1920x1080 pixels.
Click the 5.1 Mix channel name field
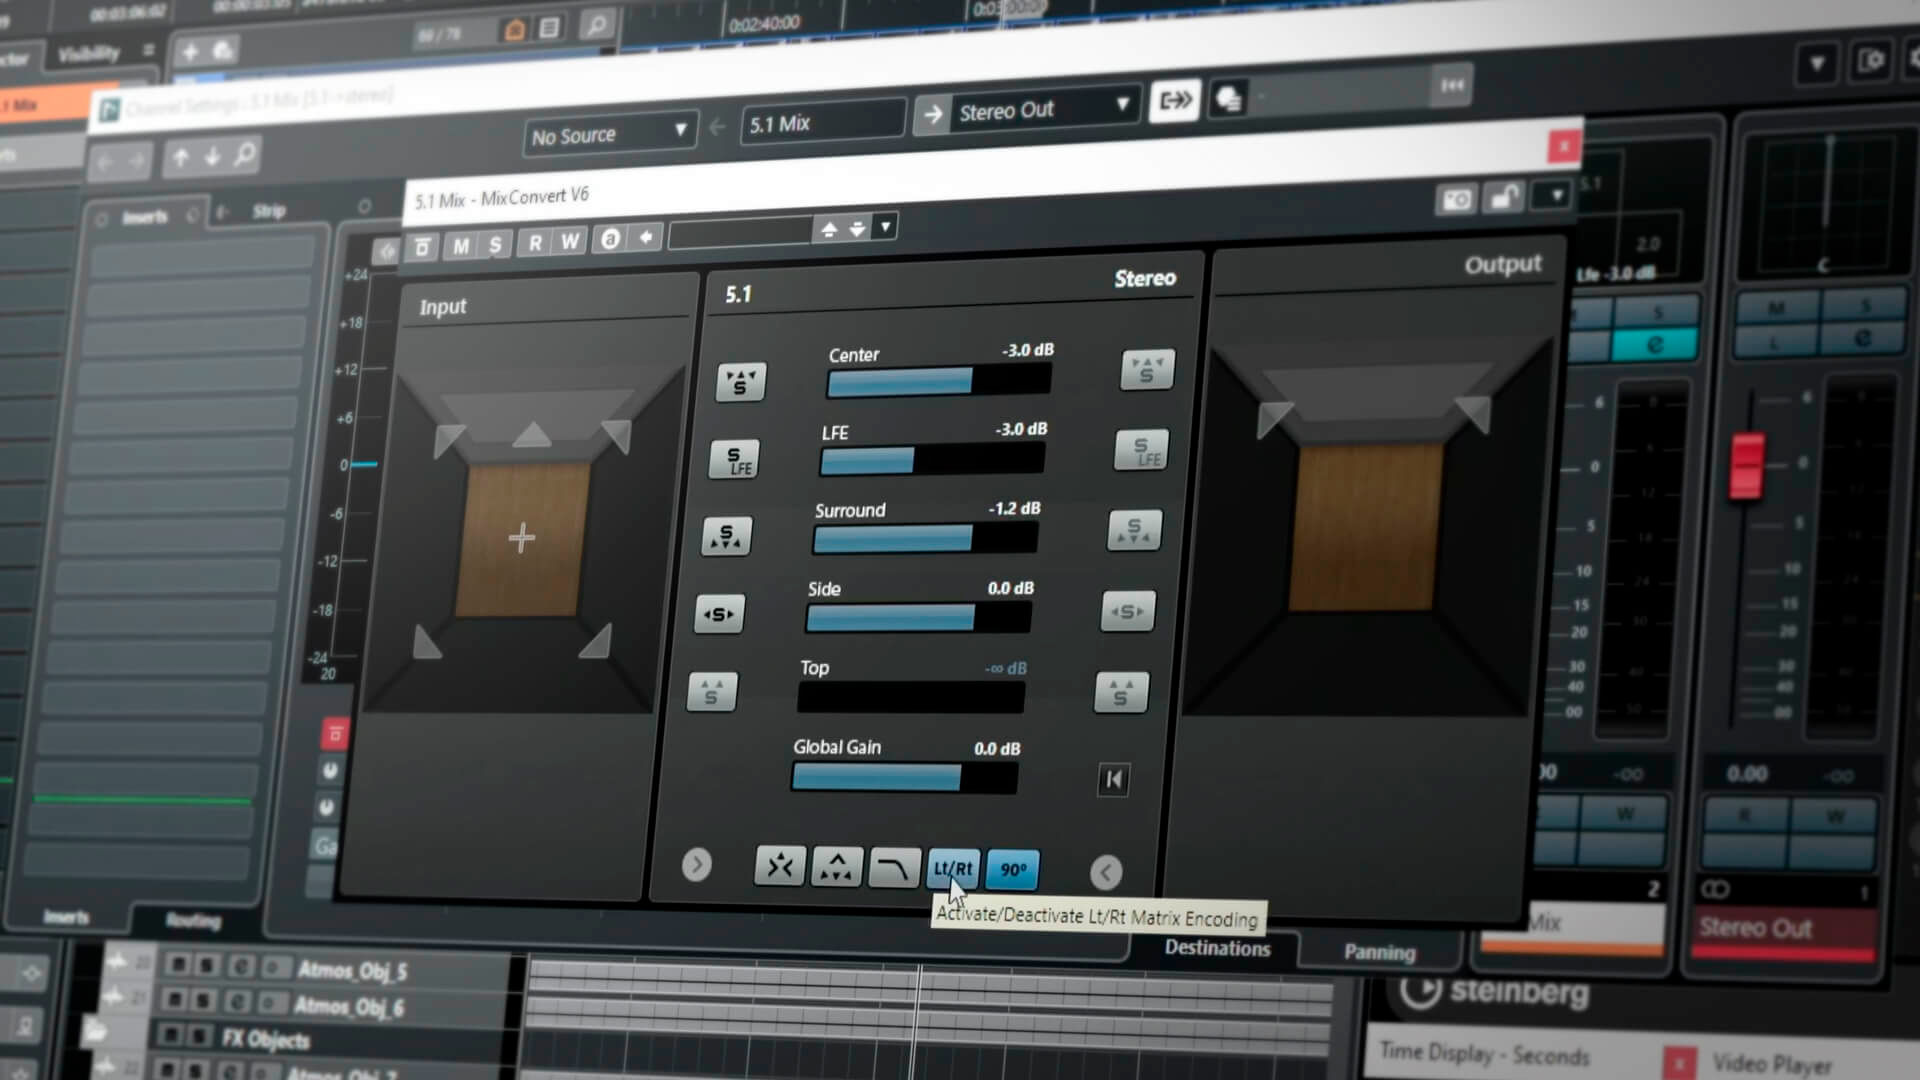[x=824, y=122]
